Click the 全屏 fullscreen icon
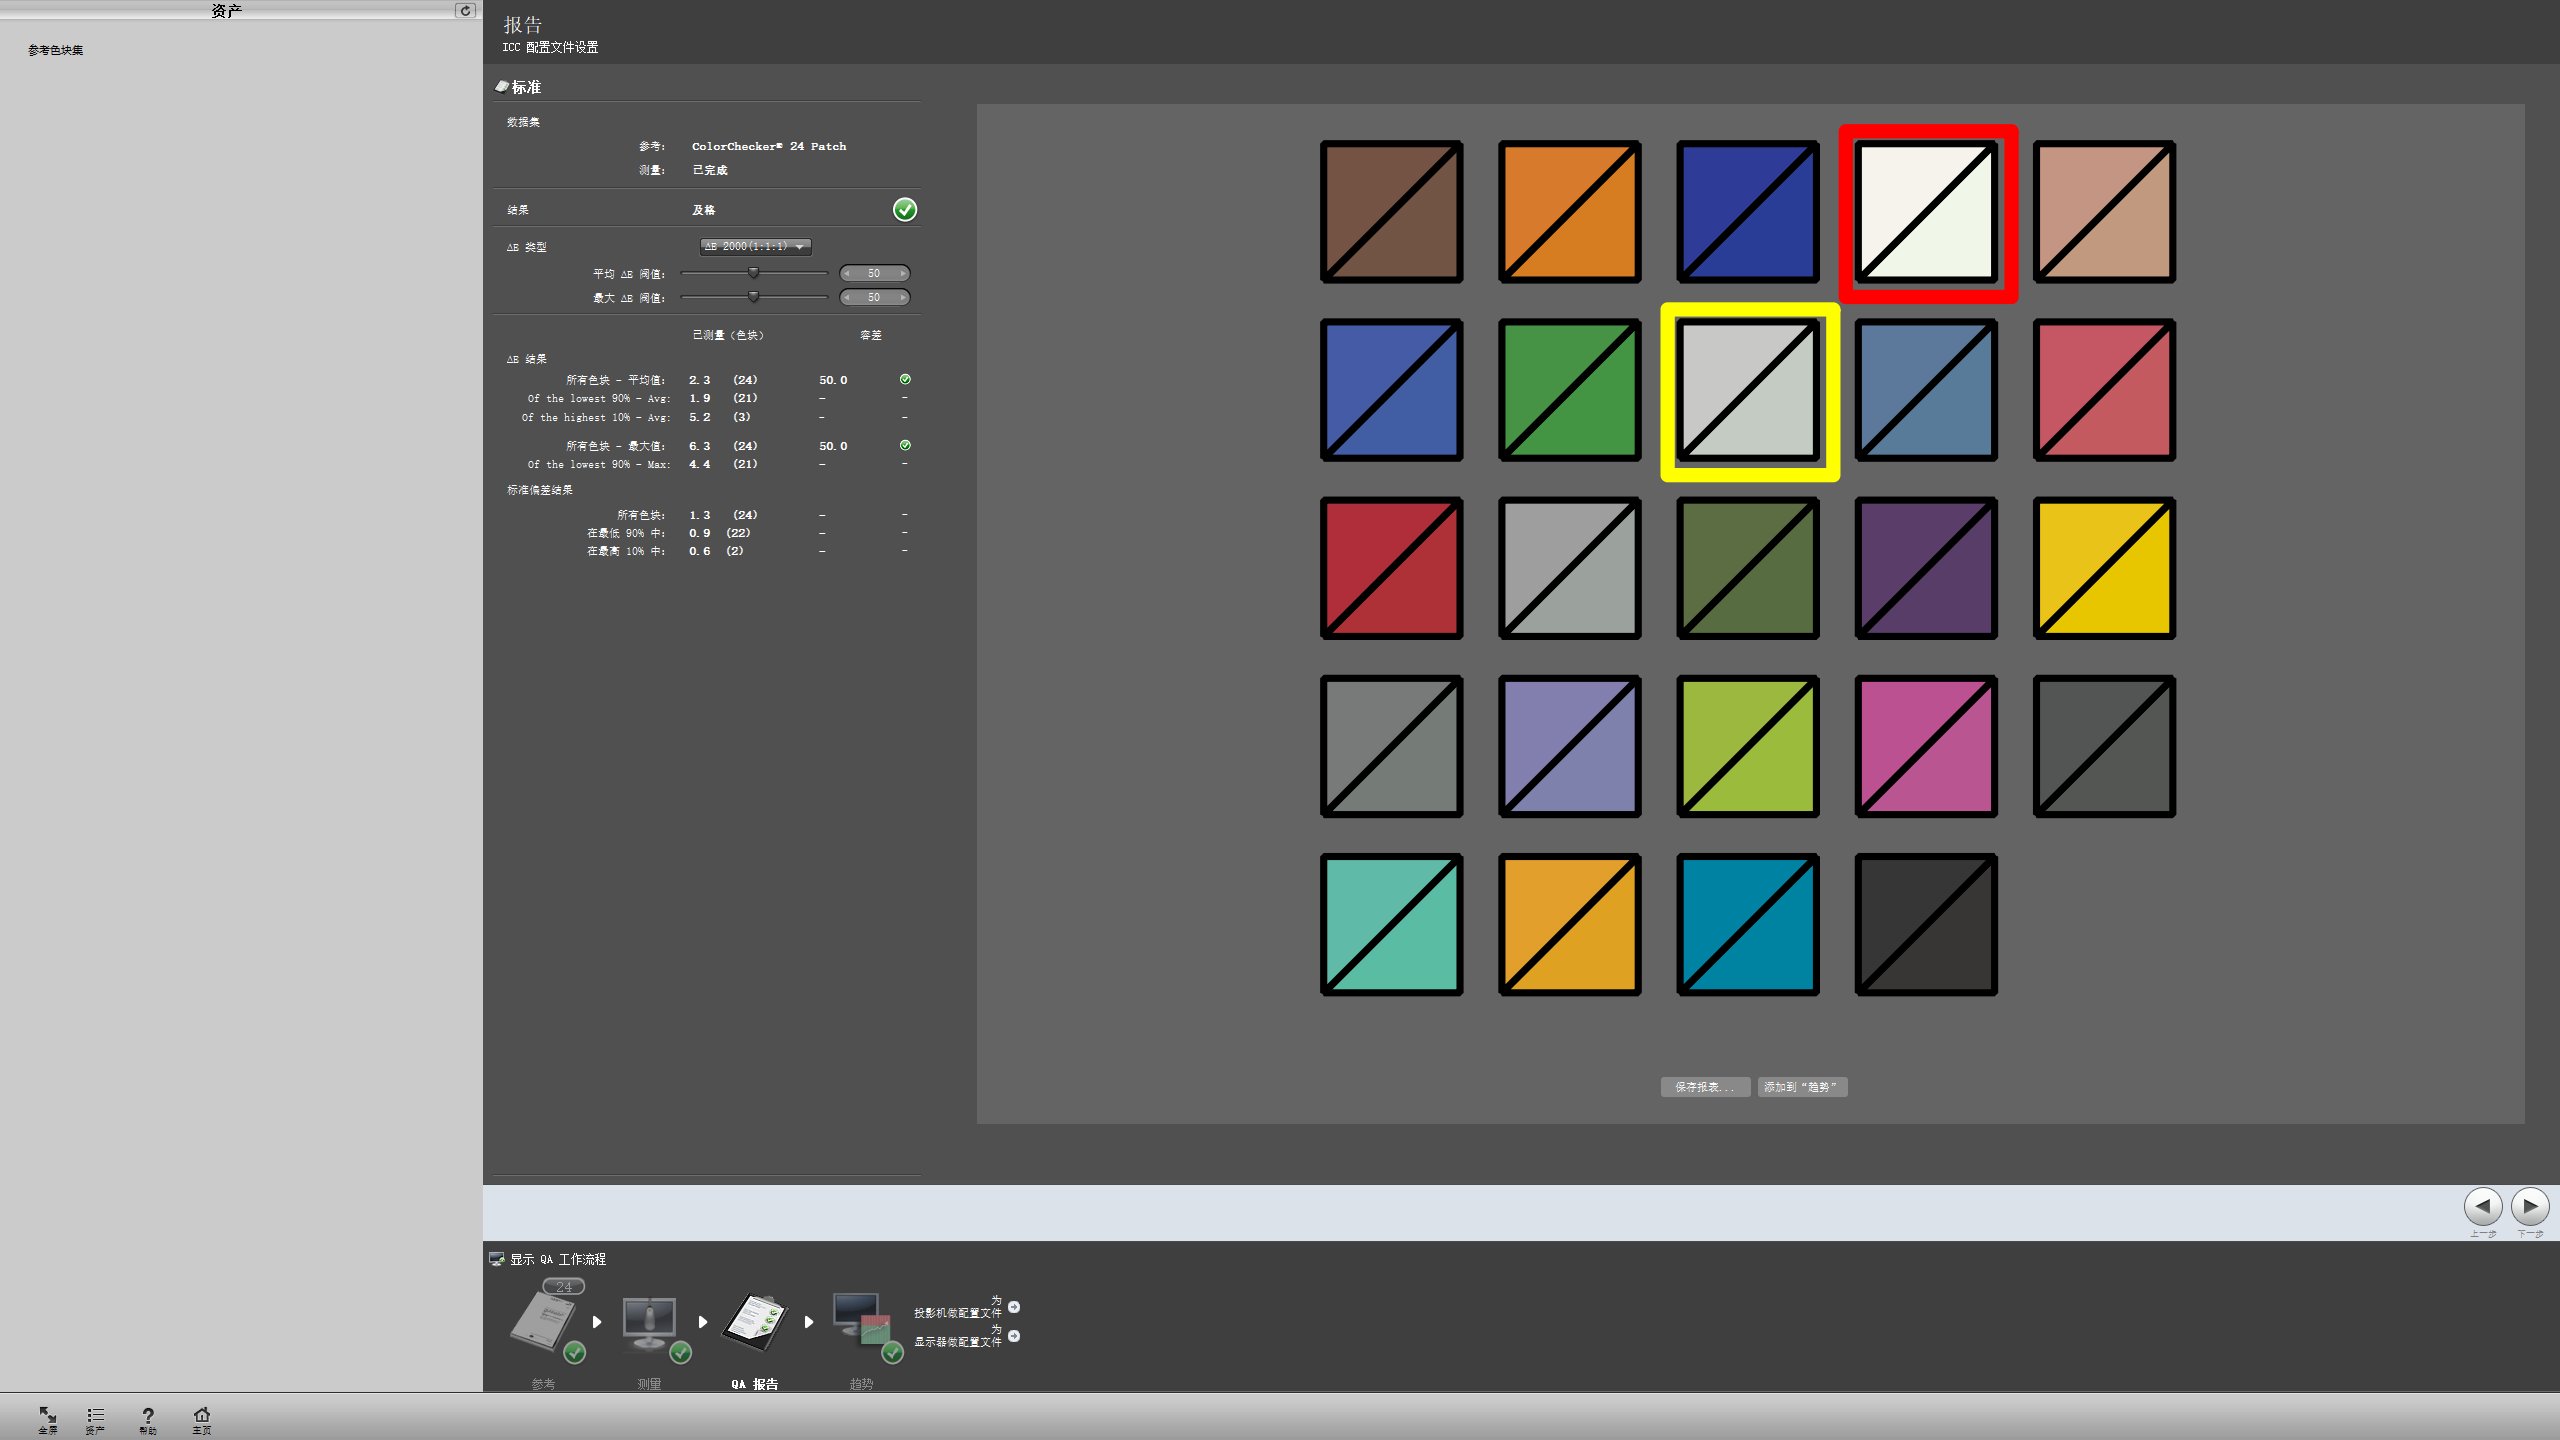The image size is (2560, 1440). pos(47,1416)
